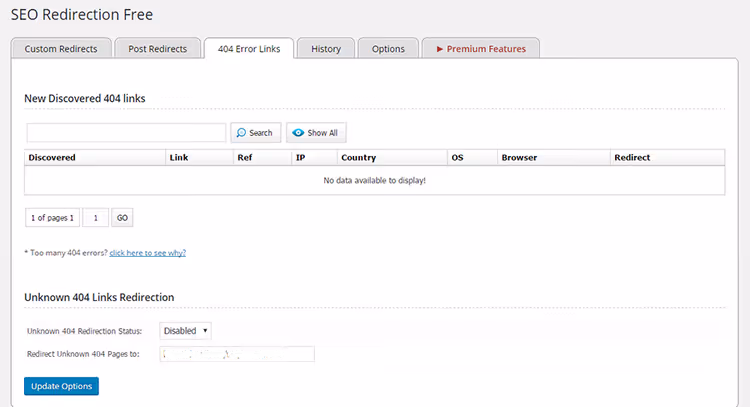This screenshot has height=407, width=750.
Task: Open the History tab
Action: (x=326, y=48)
